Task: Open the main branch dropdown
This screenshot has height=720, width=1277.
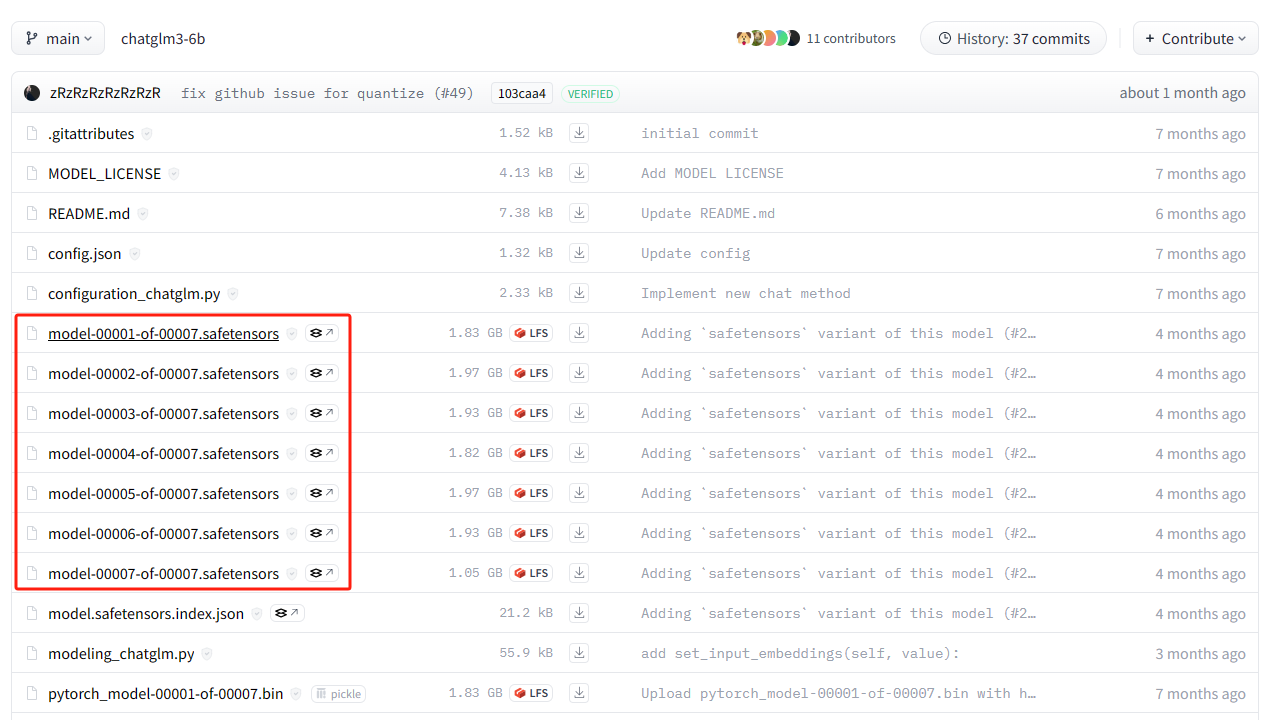Action: click(58, 38)
